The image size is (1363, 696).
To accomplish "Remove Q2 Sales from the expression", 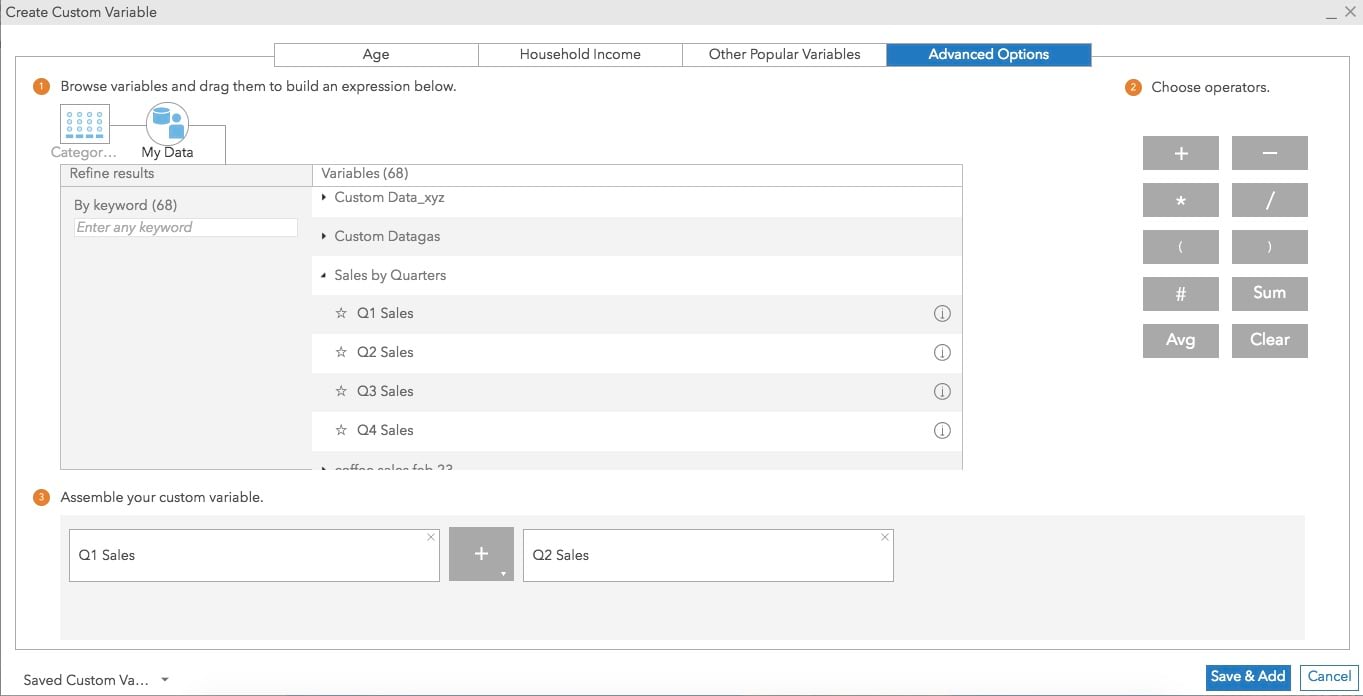I will point(885,537).
